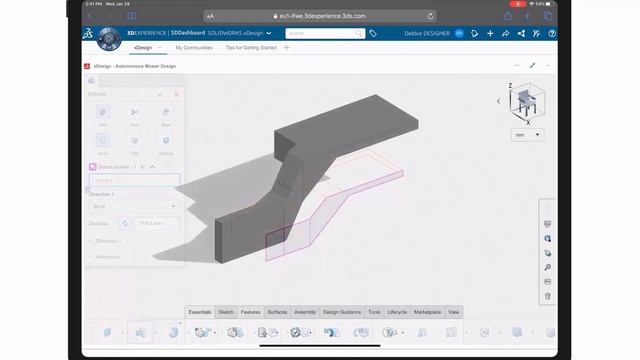Click the selected profile Sketch field
640x360 pixels.
[x=134, y=180]
